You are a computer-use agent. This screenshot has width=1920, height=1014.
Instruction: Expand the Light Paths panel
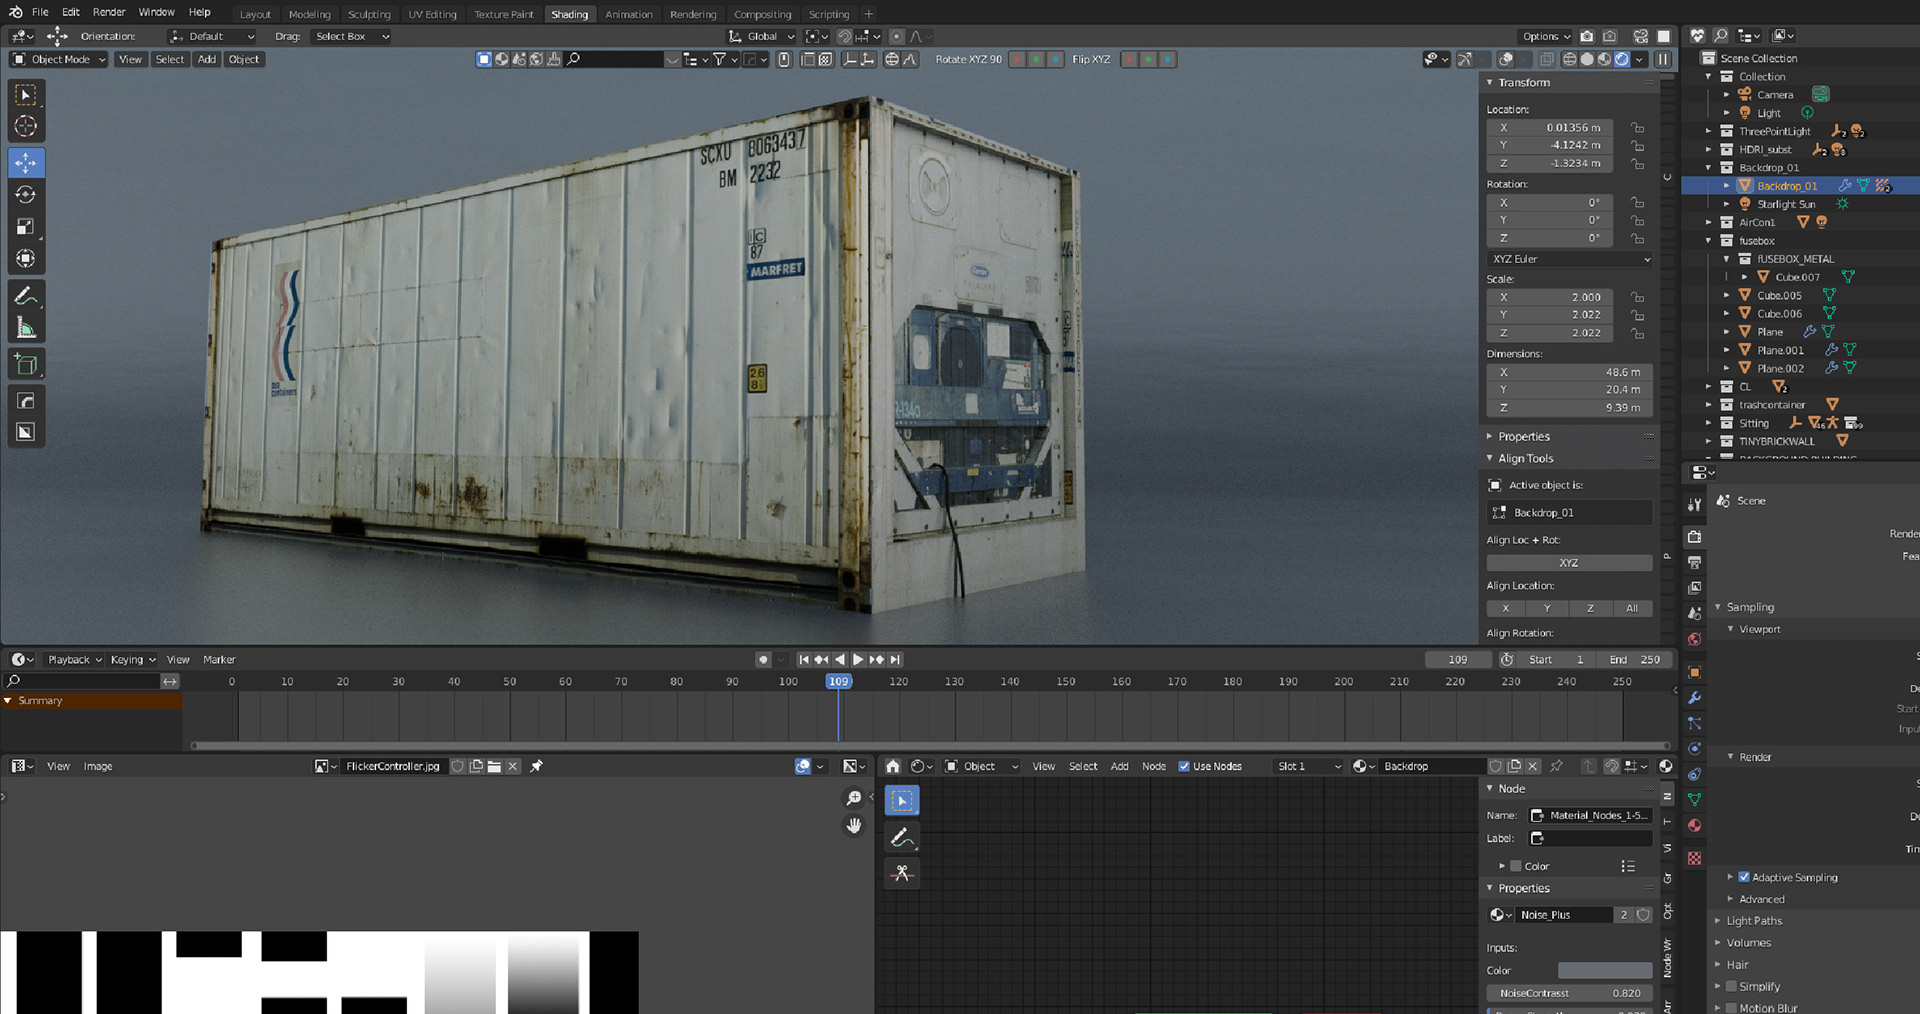pos(1754,921)
